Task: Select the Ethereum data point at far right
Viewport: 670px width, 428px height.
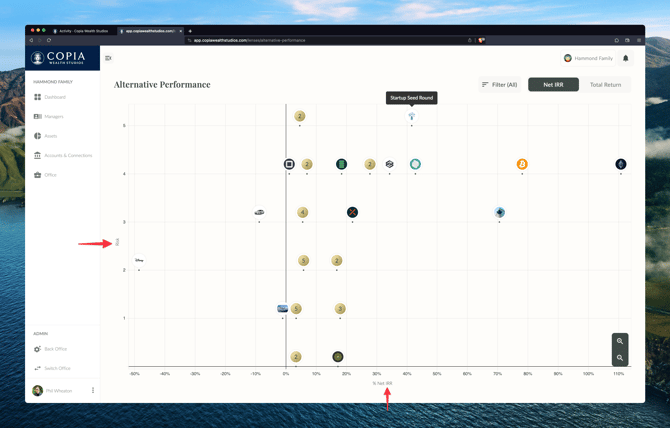Action: [x=621, y=164]
